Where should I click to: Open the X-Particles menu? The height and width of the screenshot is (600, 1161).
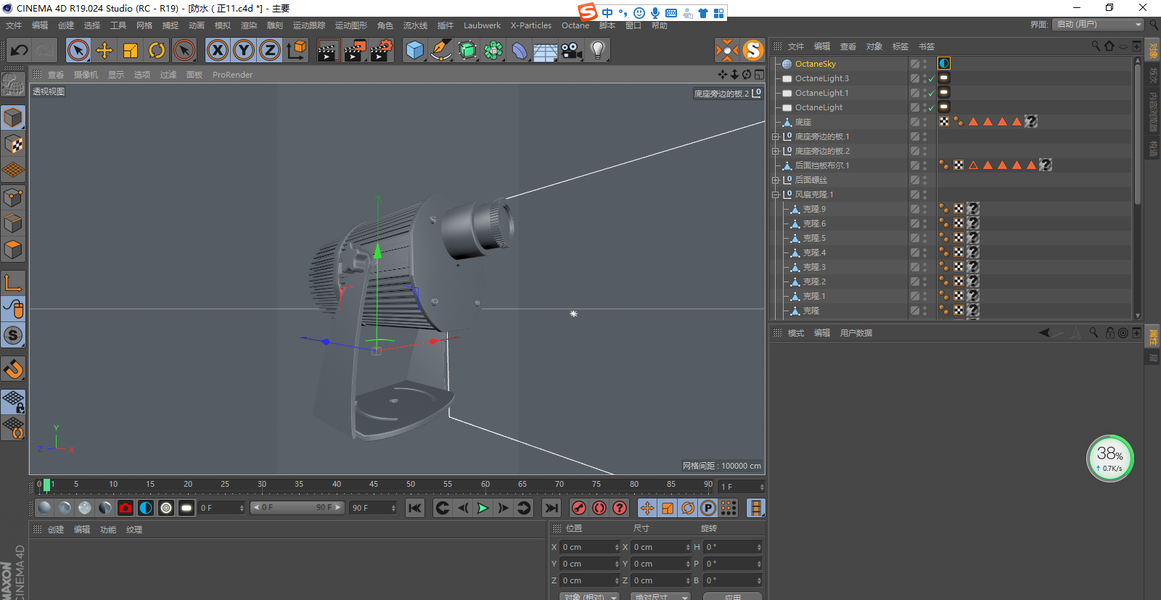531,25
